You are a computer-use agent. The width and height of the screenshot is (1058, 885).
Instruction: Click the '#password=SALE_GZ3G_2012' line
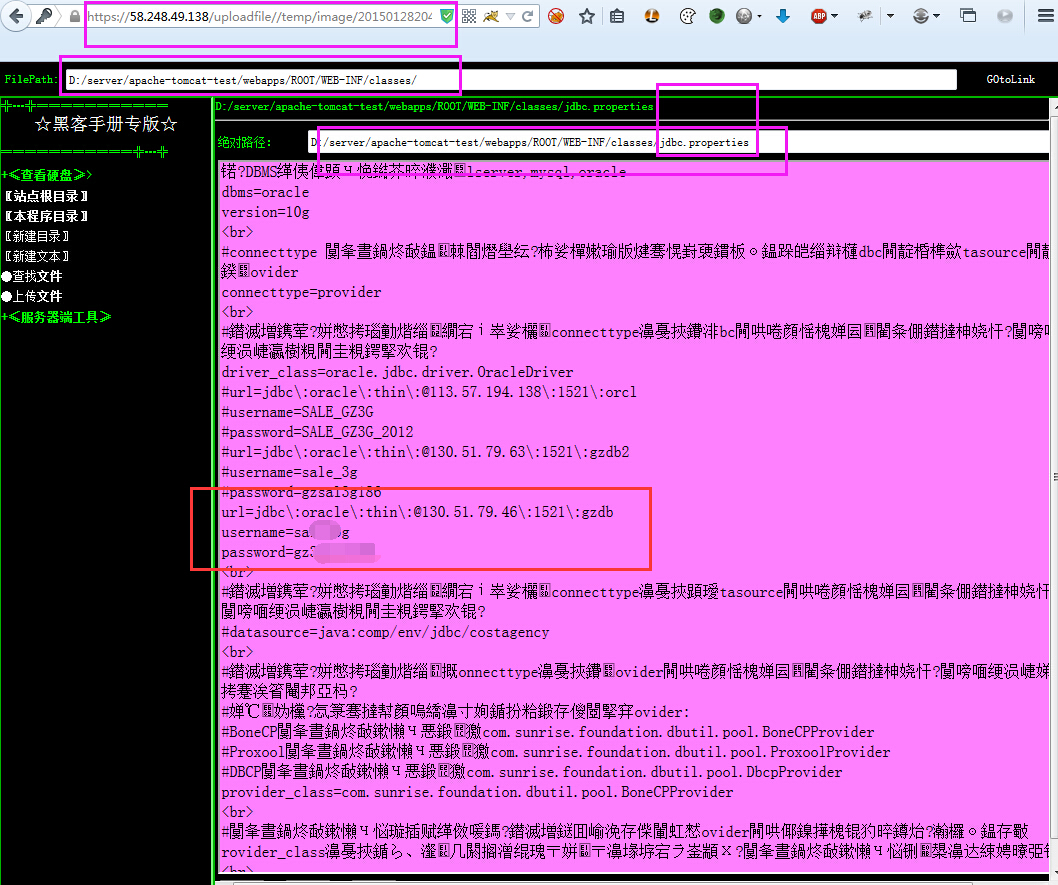(x=317, y=432)
